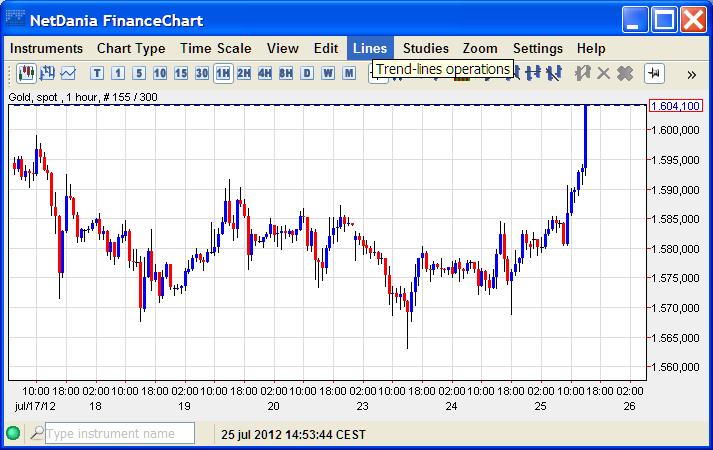Switch to 10 minute time scale
This screenshot has width=713, height=450.
160,73
